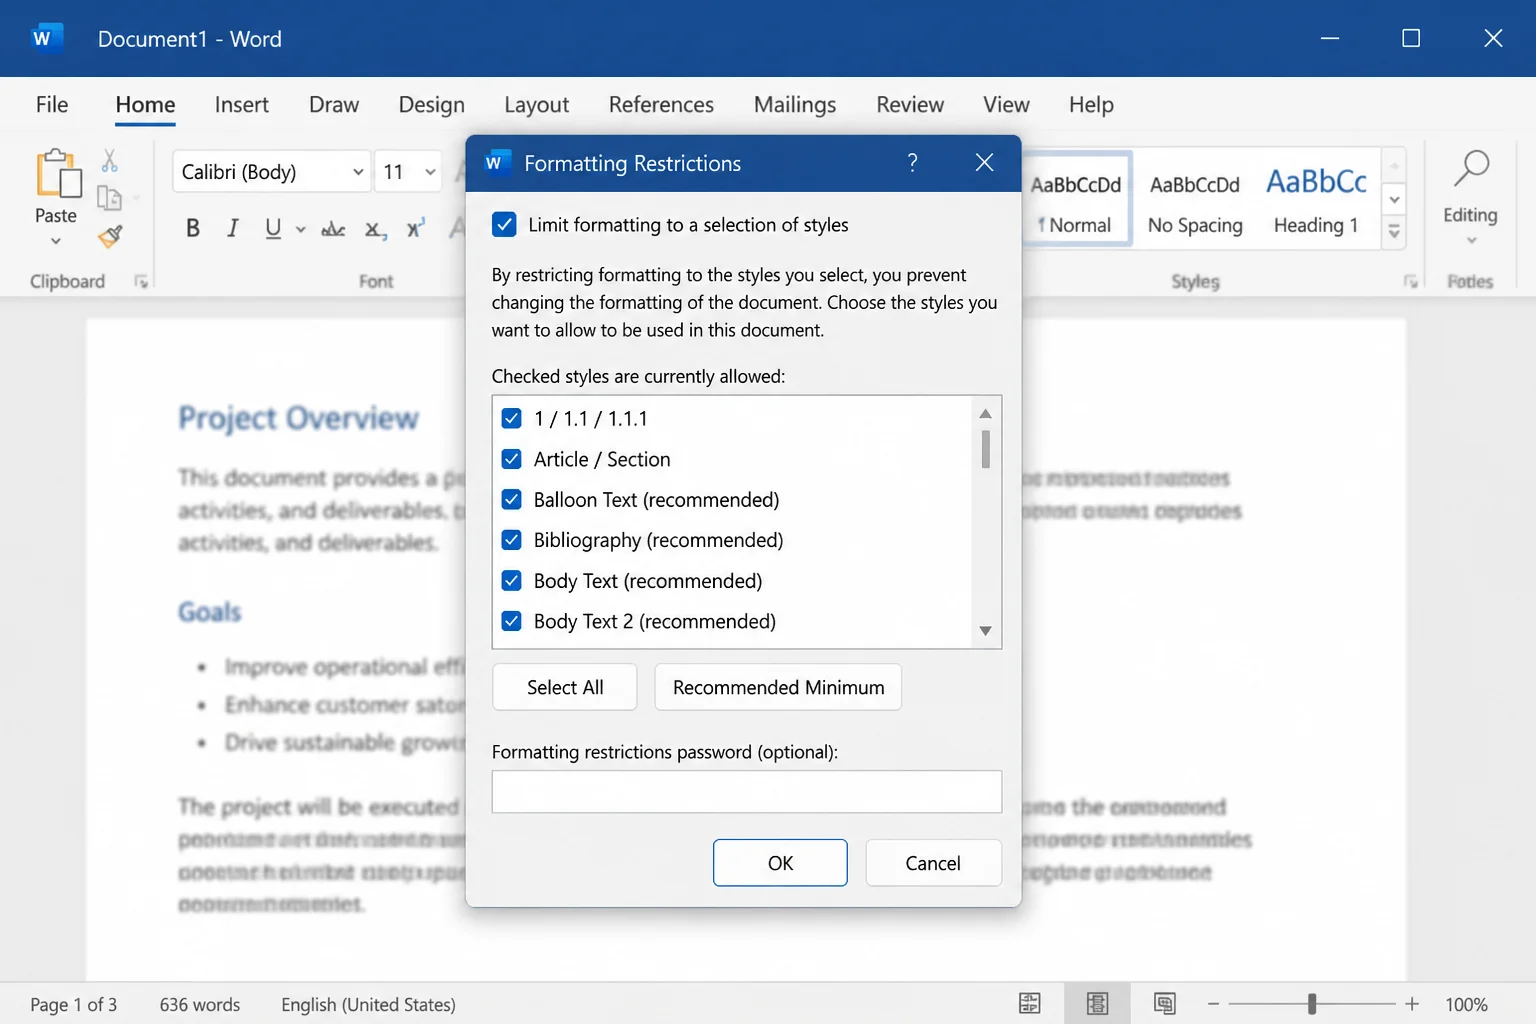Click the Editing magnifier icon
This screenshot has width=1536, height=1024.
[x=1471, y=169]
